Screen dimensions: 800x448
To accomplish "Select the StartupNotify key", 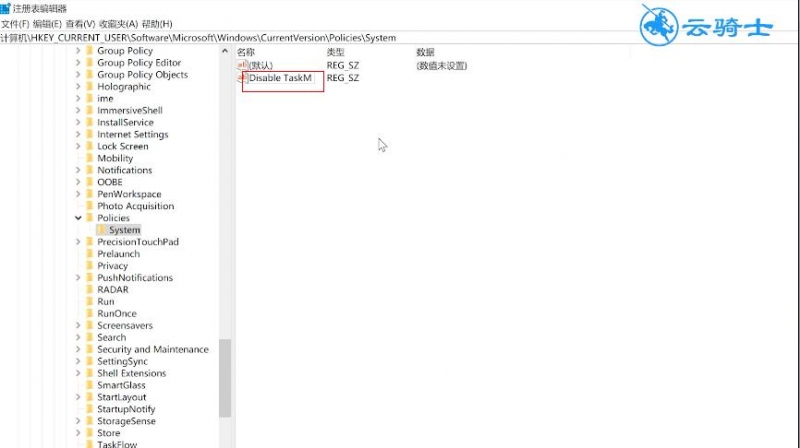I will [x=126, y=409].
